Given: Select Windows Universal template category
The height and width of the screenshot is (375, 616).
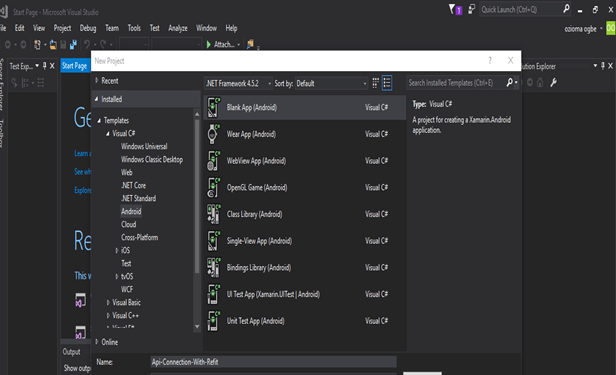Looking at the screenshot, I should (144, 146).
